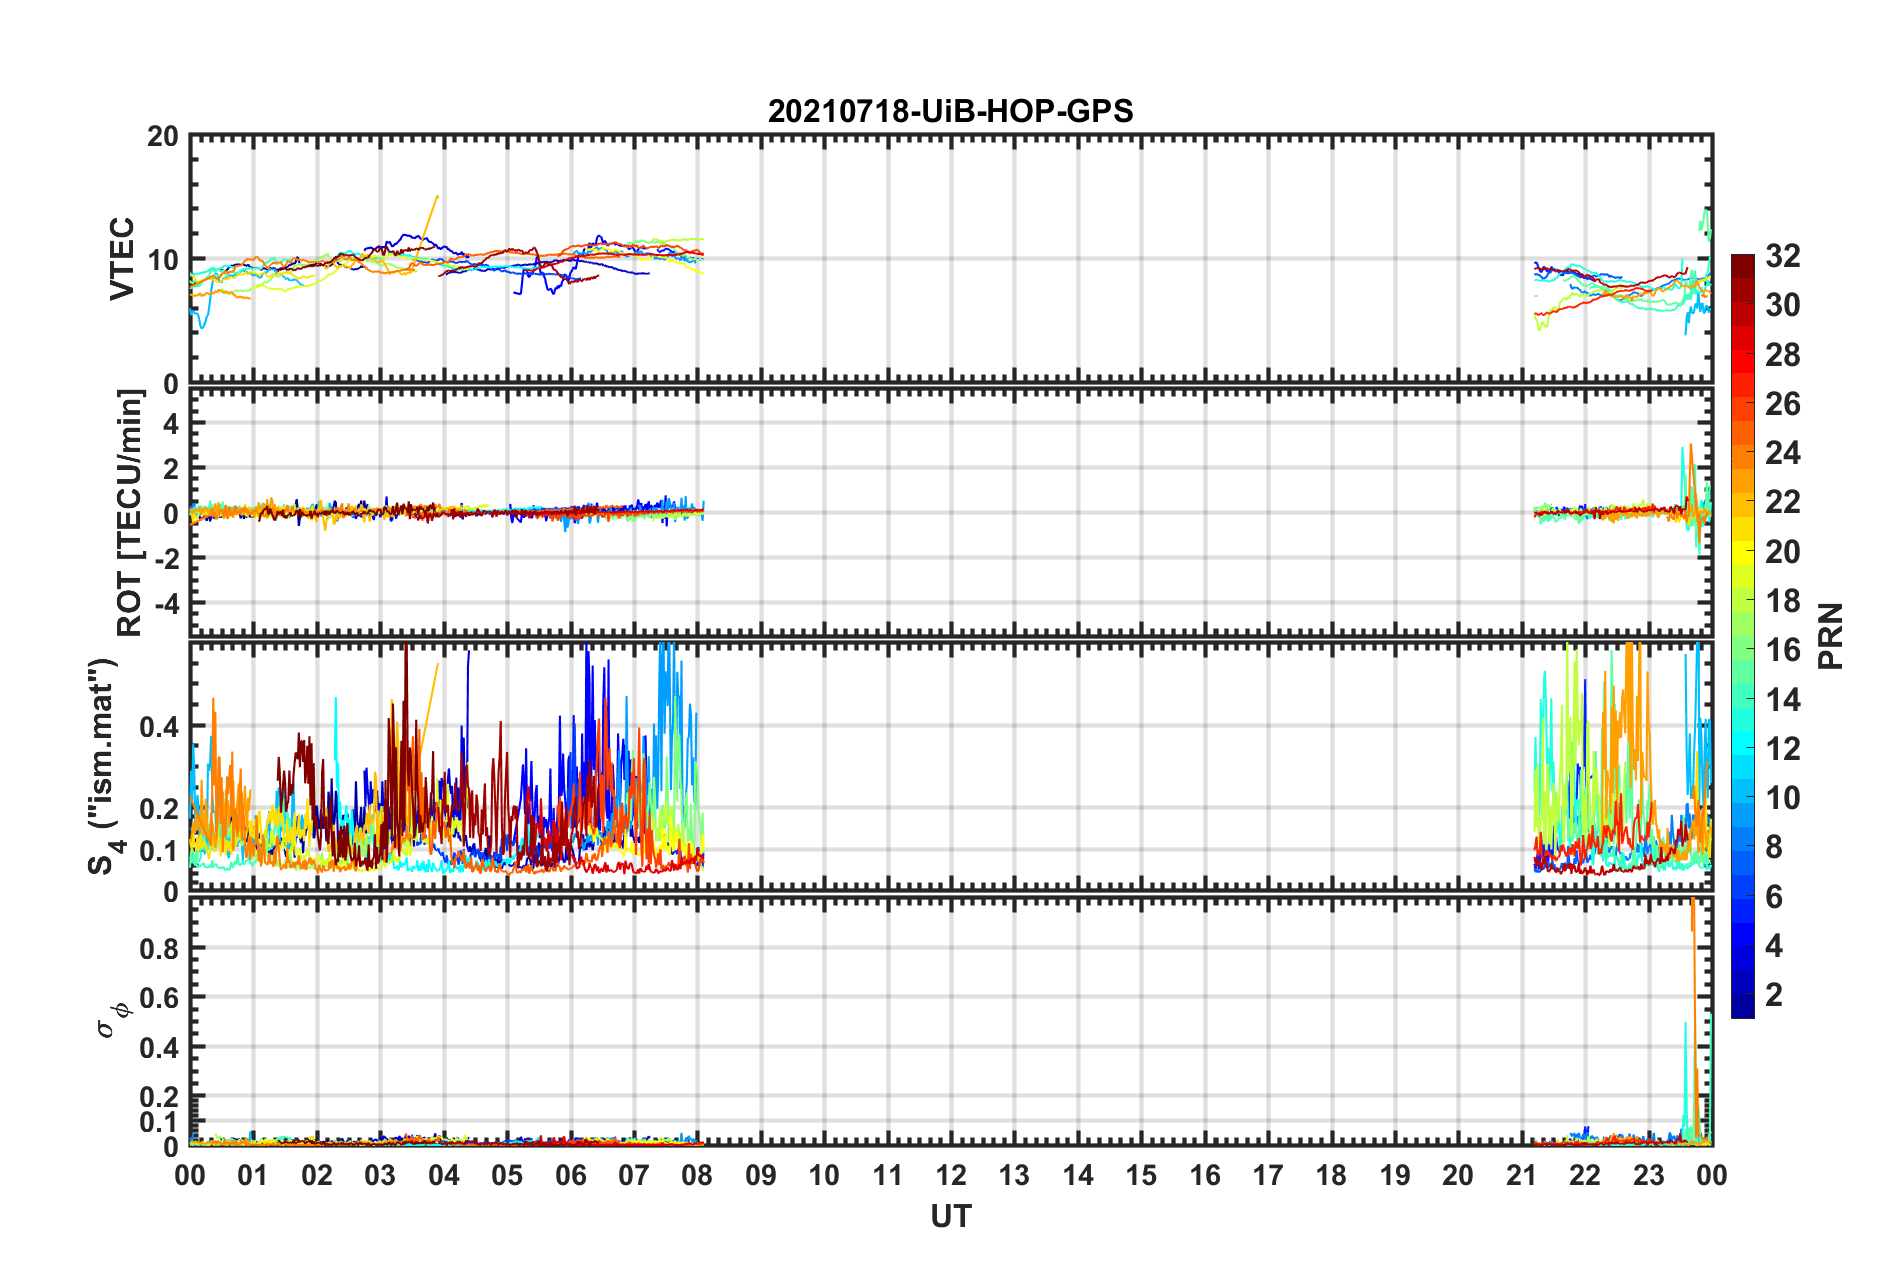Image resolution: width=1902 pixels, height=1272 pixels.
Task: Select the UT axis hour label 14
Action: click(x=1078, y=1175)
